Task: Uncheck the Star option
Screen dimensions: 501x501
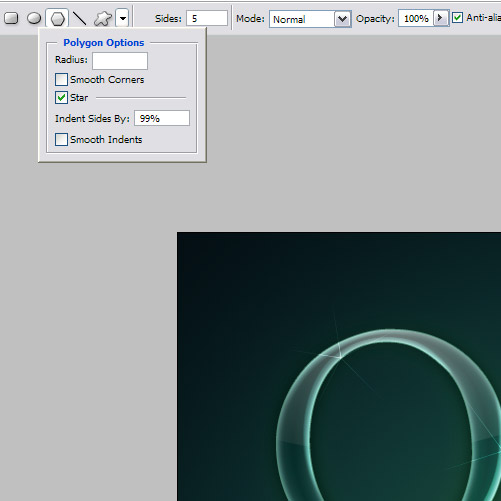Action: [61, 98]
